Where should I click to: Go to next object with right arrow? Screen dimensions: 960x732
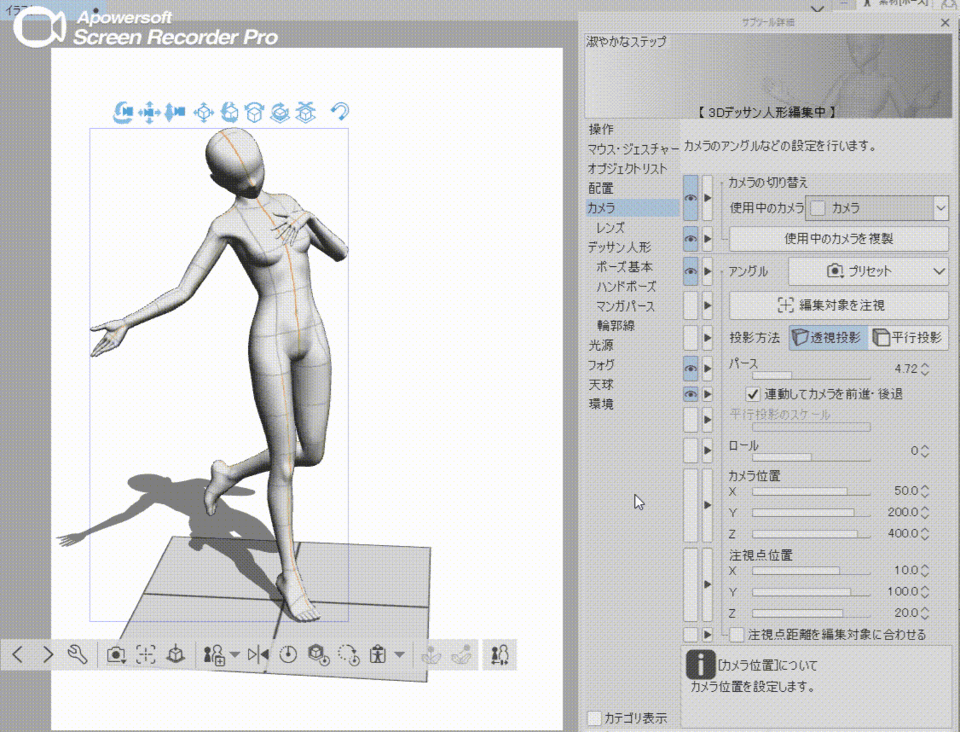pos(47,655)
